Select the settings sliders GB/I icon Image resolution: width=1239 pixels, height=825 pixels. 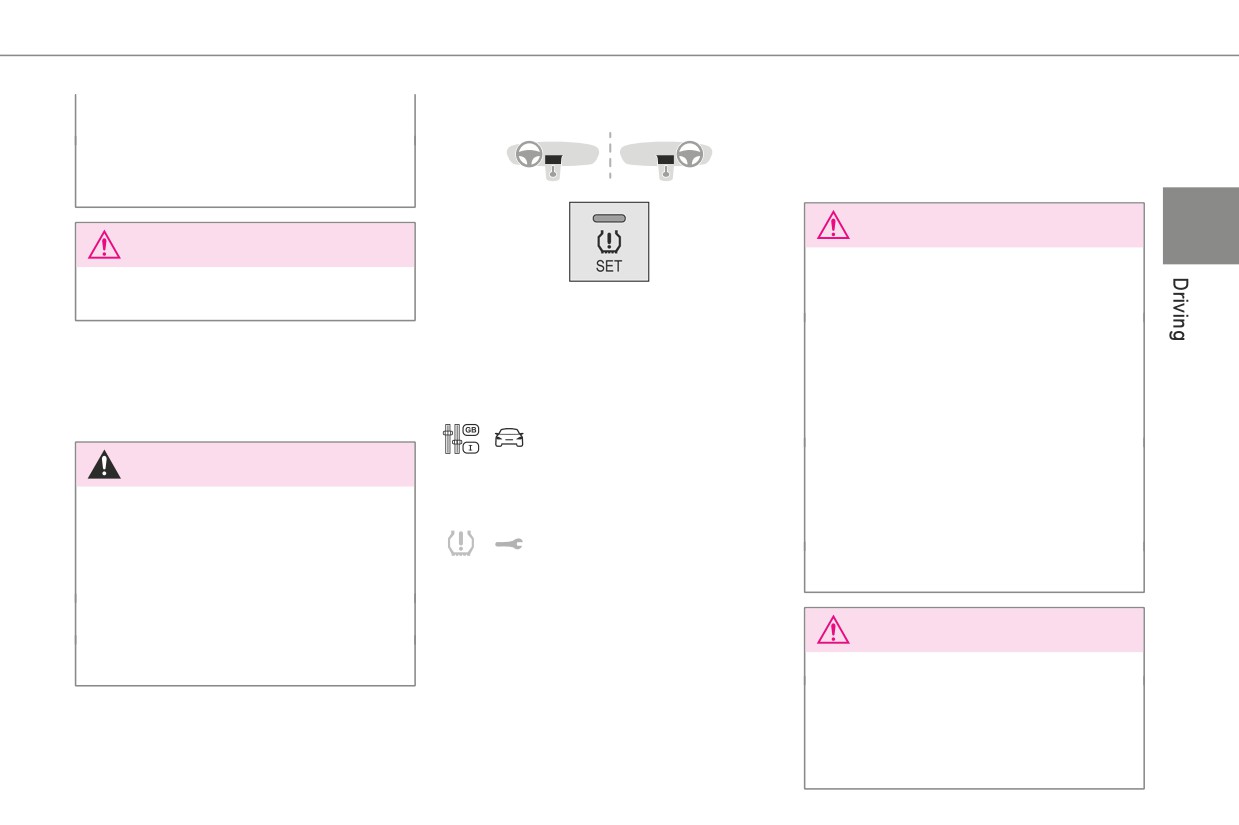(460, 439)
